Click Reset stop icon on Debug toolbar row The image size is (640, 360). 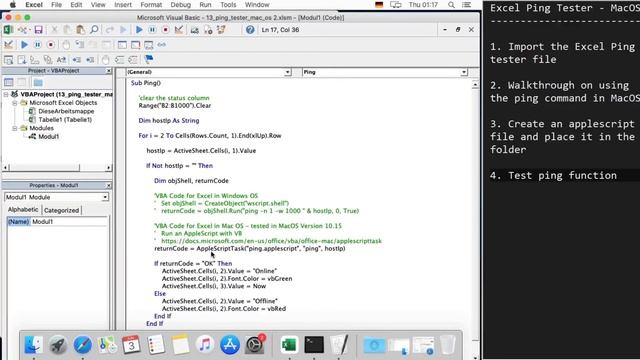[x=51, y=45]
